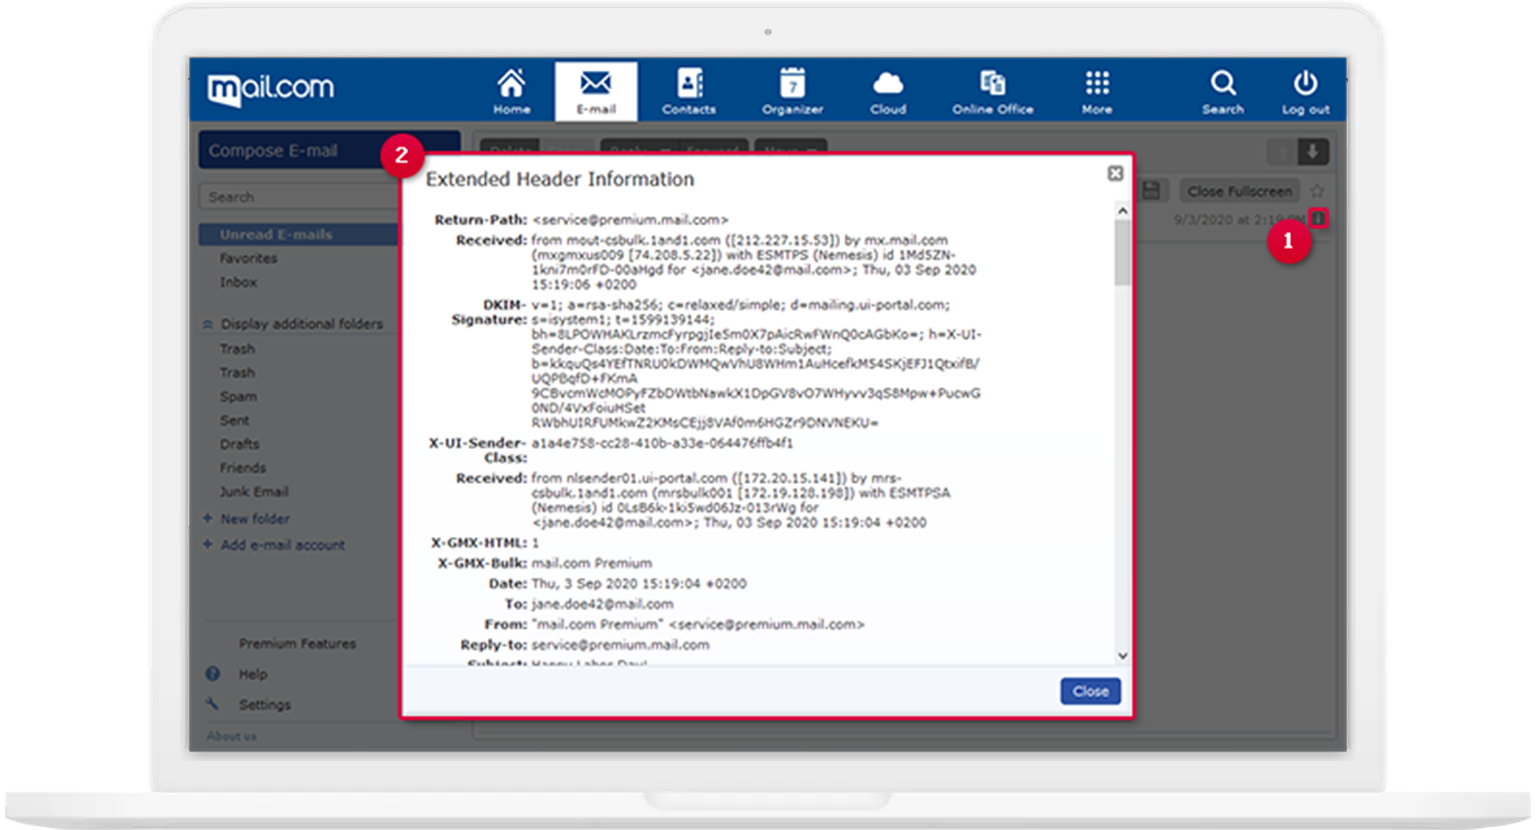Open the Friends folder
1536x830 pixels.
pyautogui.click(x=243, y=468)
